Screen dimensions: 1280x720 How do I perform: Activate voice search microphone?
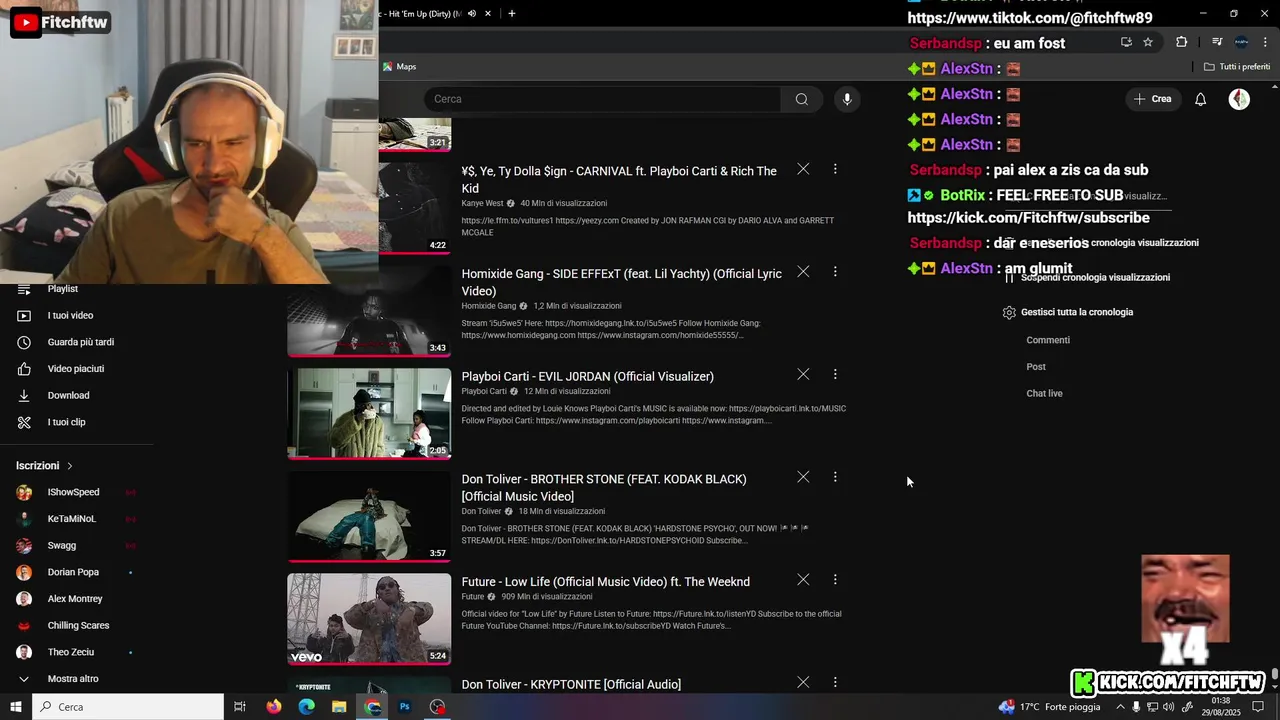(847, 99)
